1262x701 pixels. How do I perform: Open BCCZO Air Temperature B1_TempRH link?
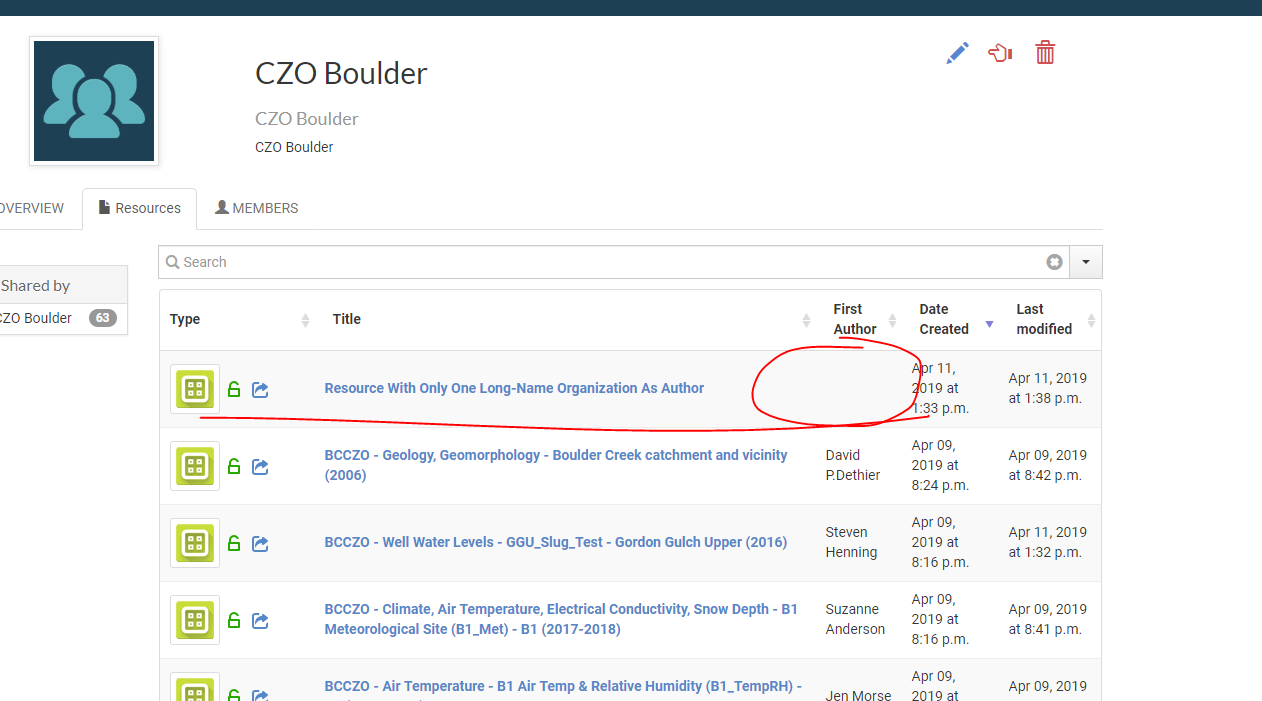click(x=563, y=687)
